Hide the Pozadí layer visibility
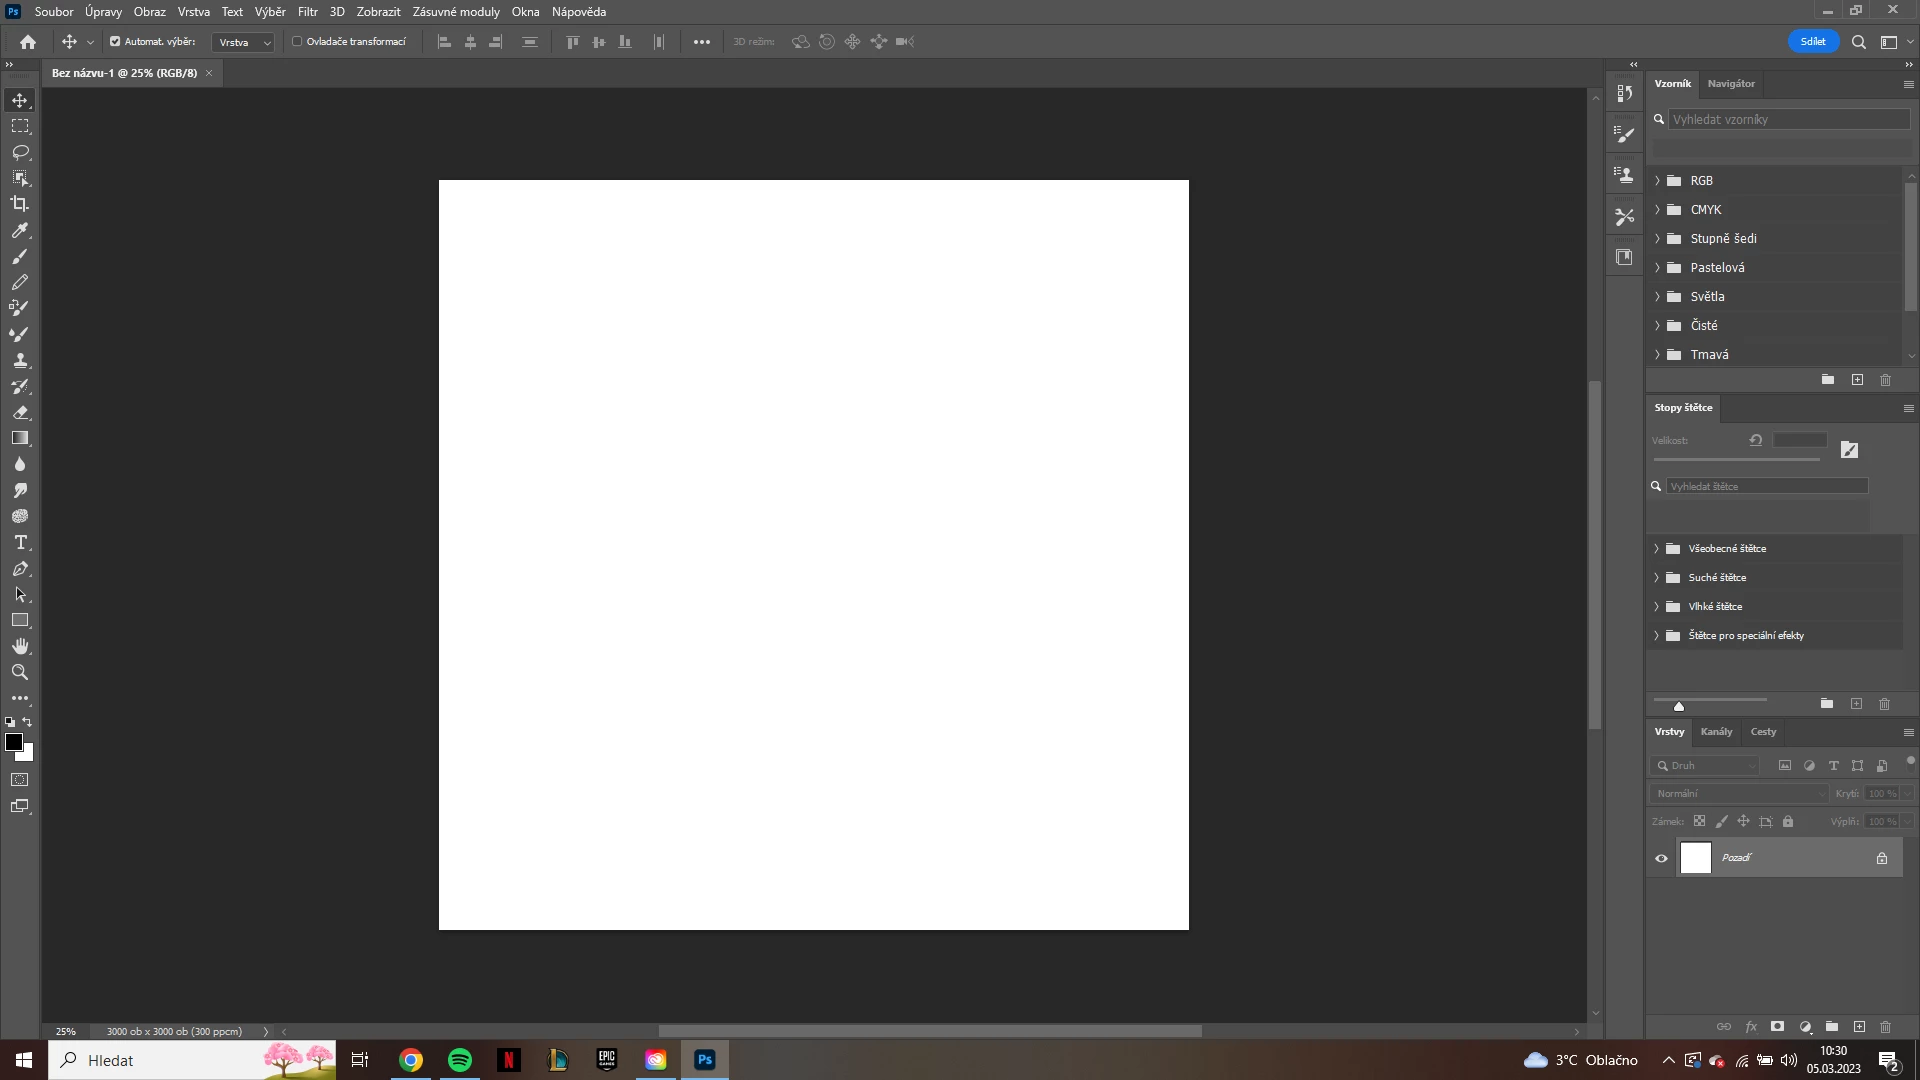 (1661, 858)
